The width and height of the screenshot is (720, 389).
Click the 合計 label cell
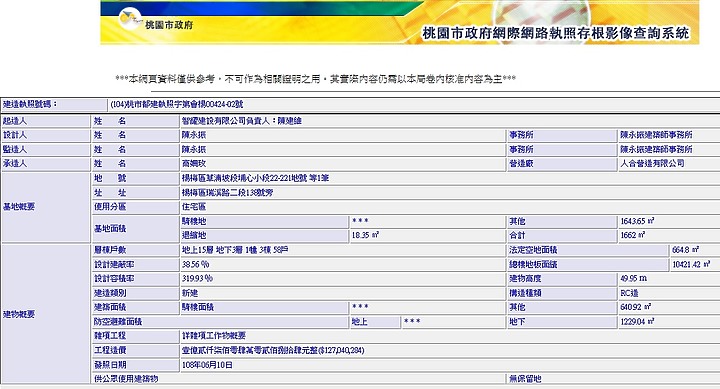pyautogui.click(x=562, y=236)
